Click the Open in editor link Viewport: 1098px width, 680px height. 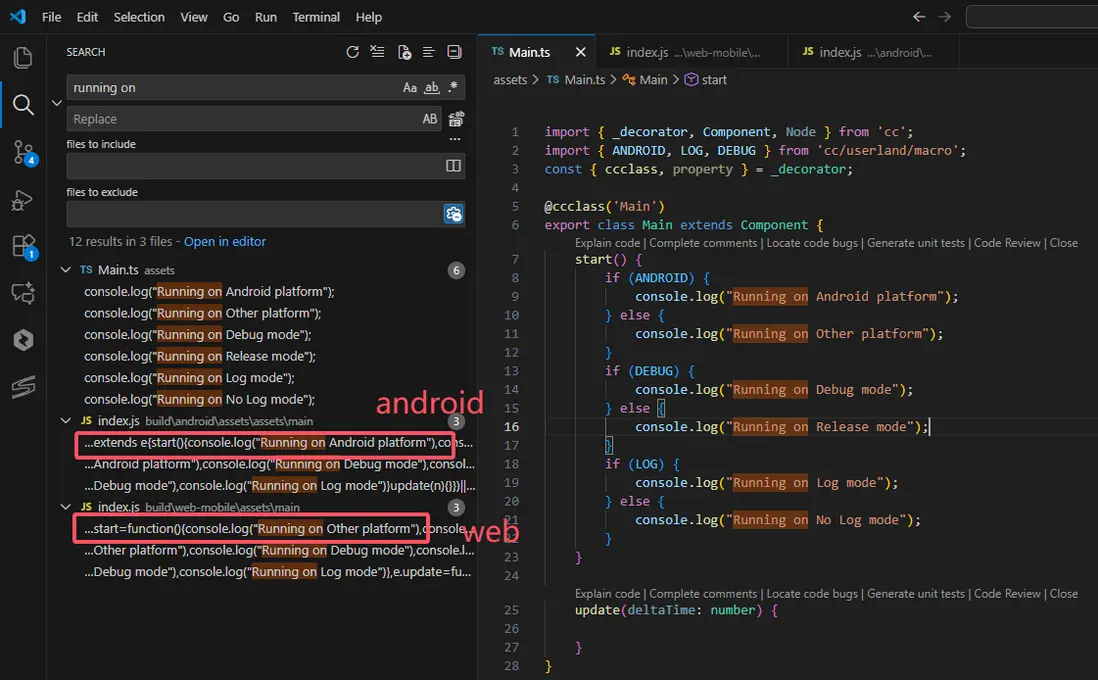[x=225, y=241]
